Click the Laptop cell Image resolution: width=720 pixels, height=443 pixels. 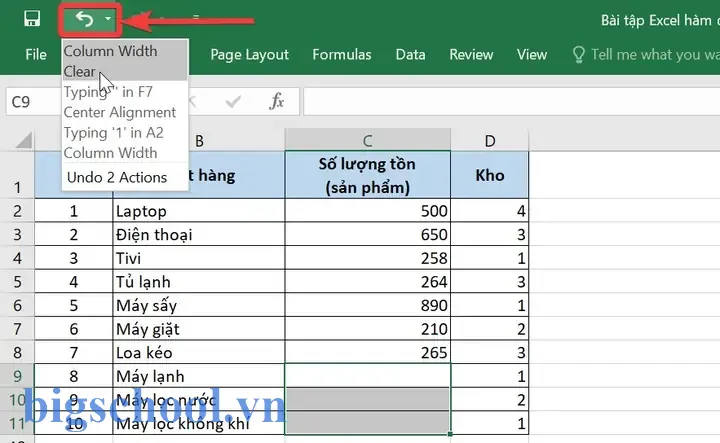[x=199, y=211]
